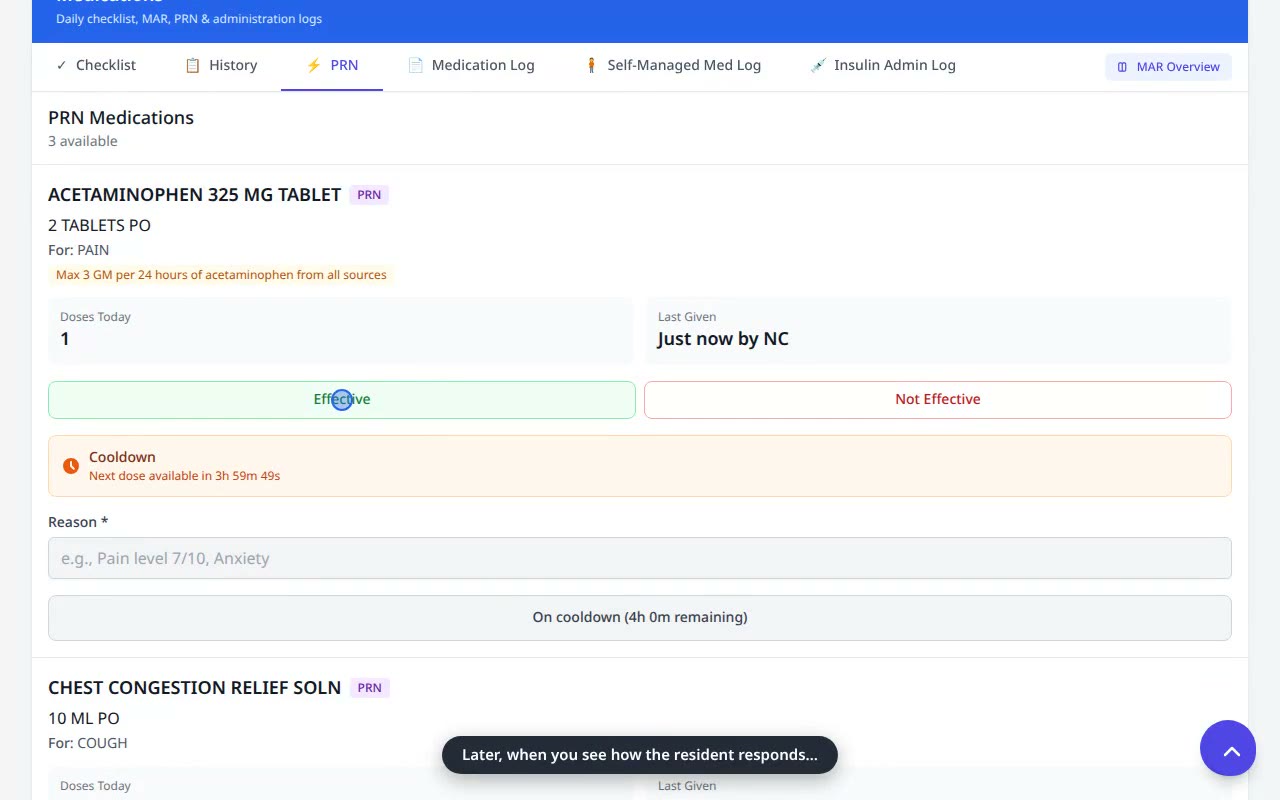Click the 'For: PAIN' indication text

tap(79, 250)
